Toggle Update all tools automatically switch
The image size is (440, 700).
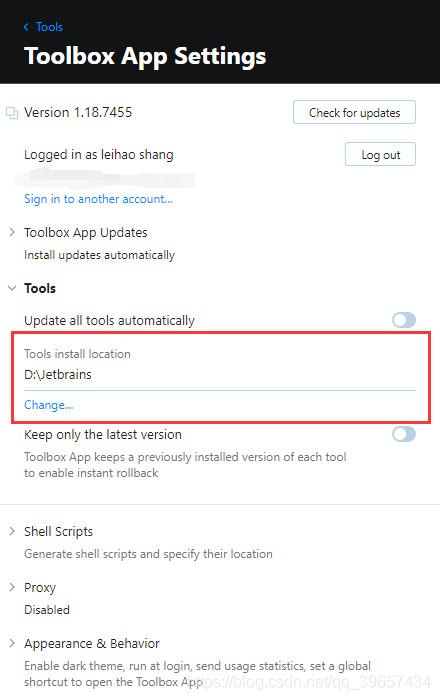pos(404,320)
